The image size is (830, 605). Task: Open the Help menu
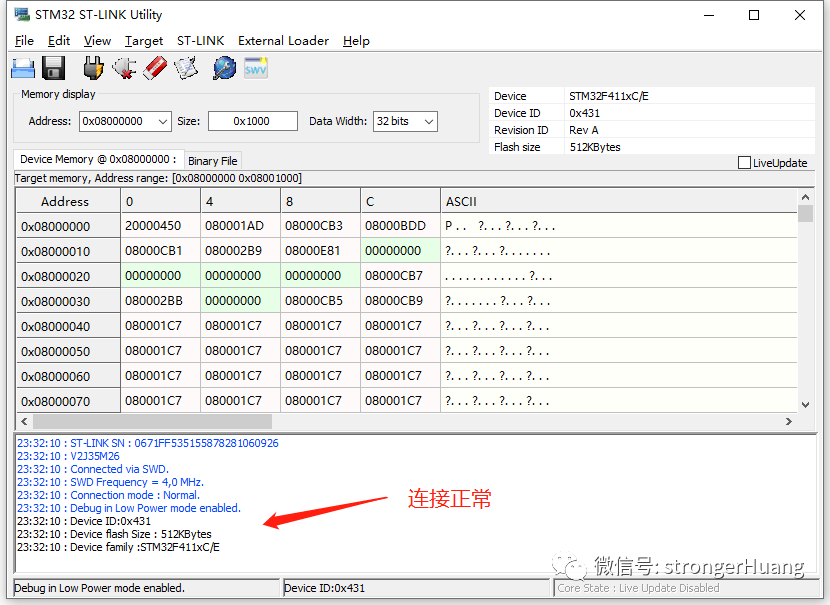pos(356,41)
